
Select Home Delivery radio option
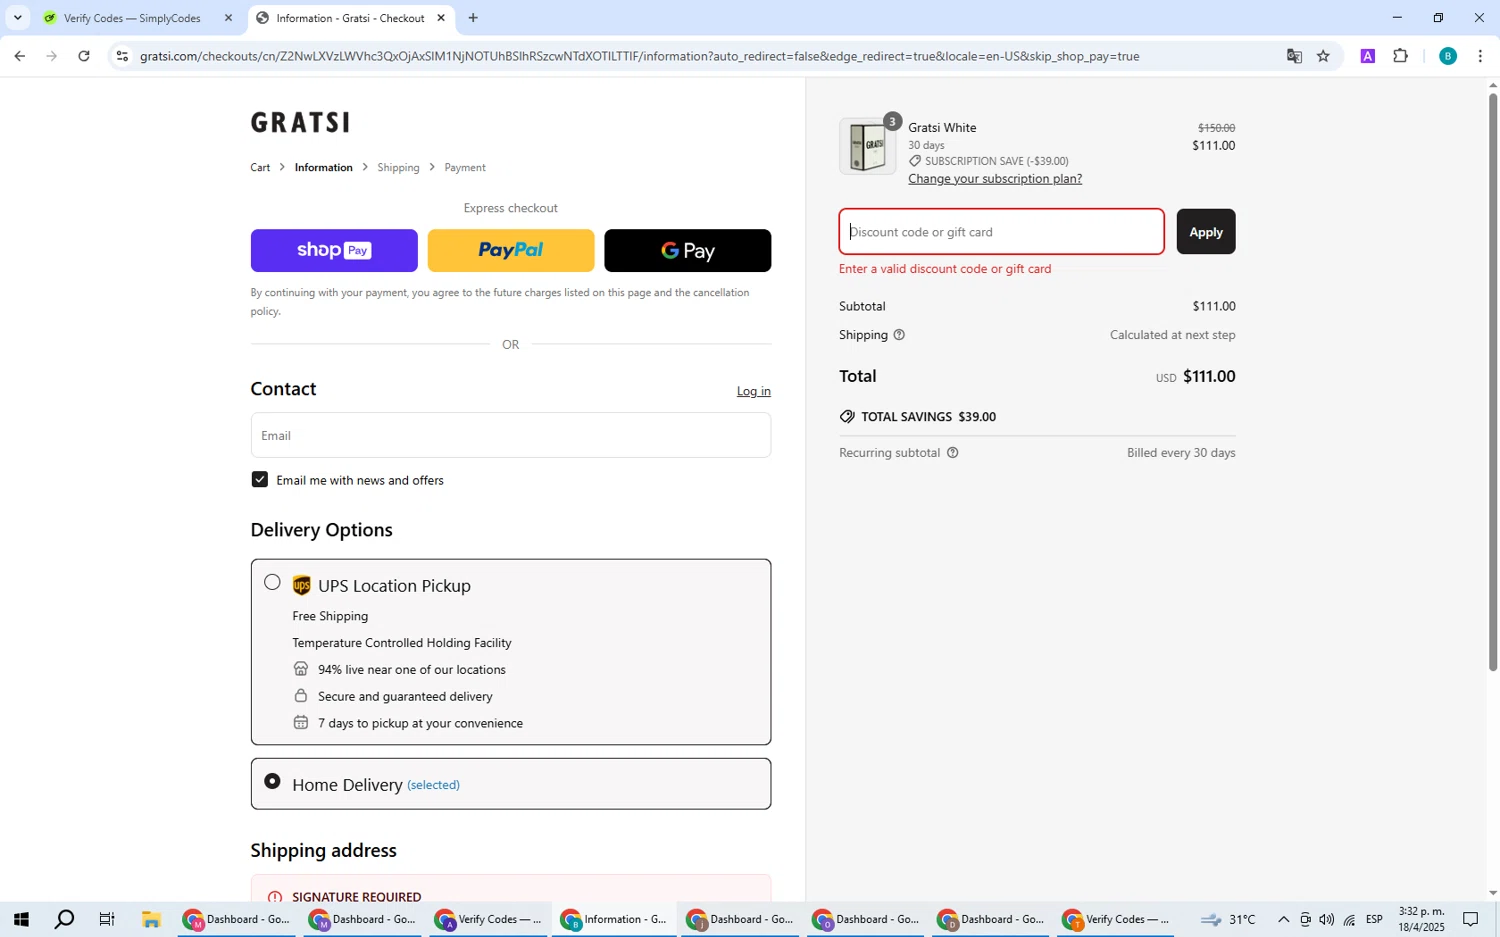[x=272, y=781]
